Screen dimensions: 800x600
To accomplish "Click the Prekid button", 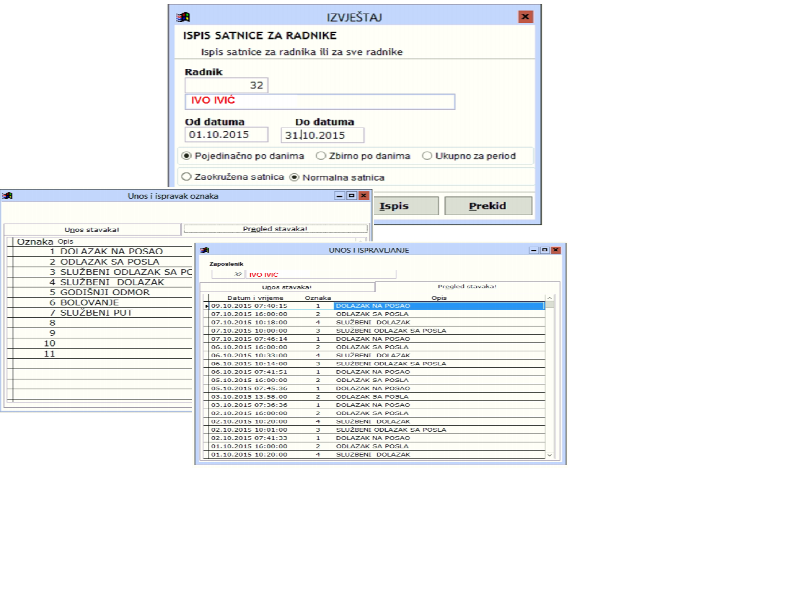I will 487,206.
